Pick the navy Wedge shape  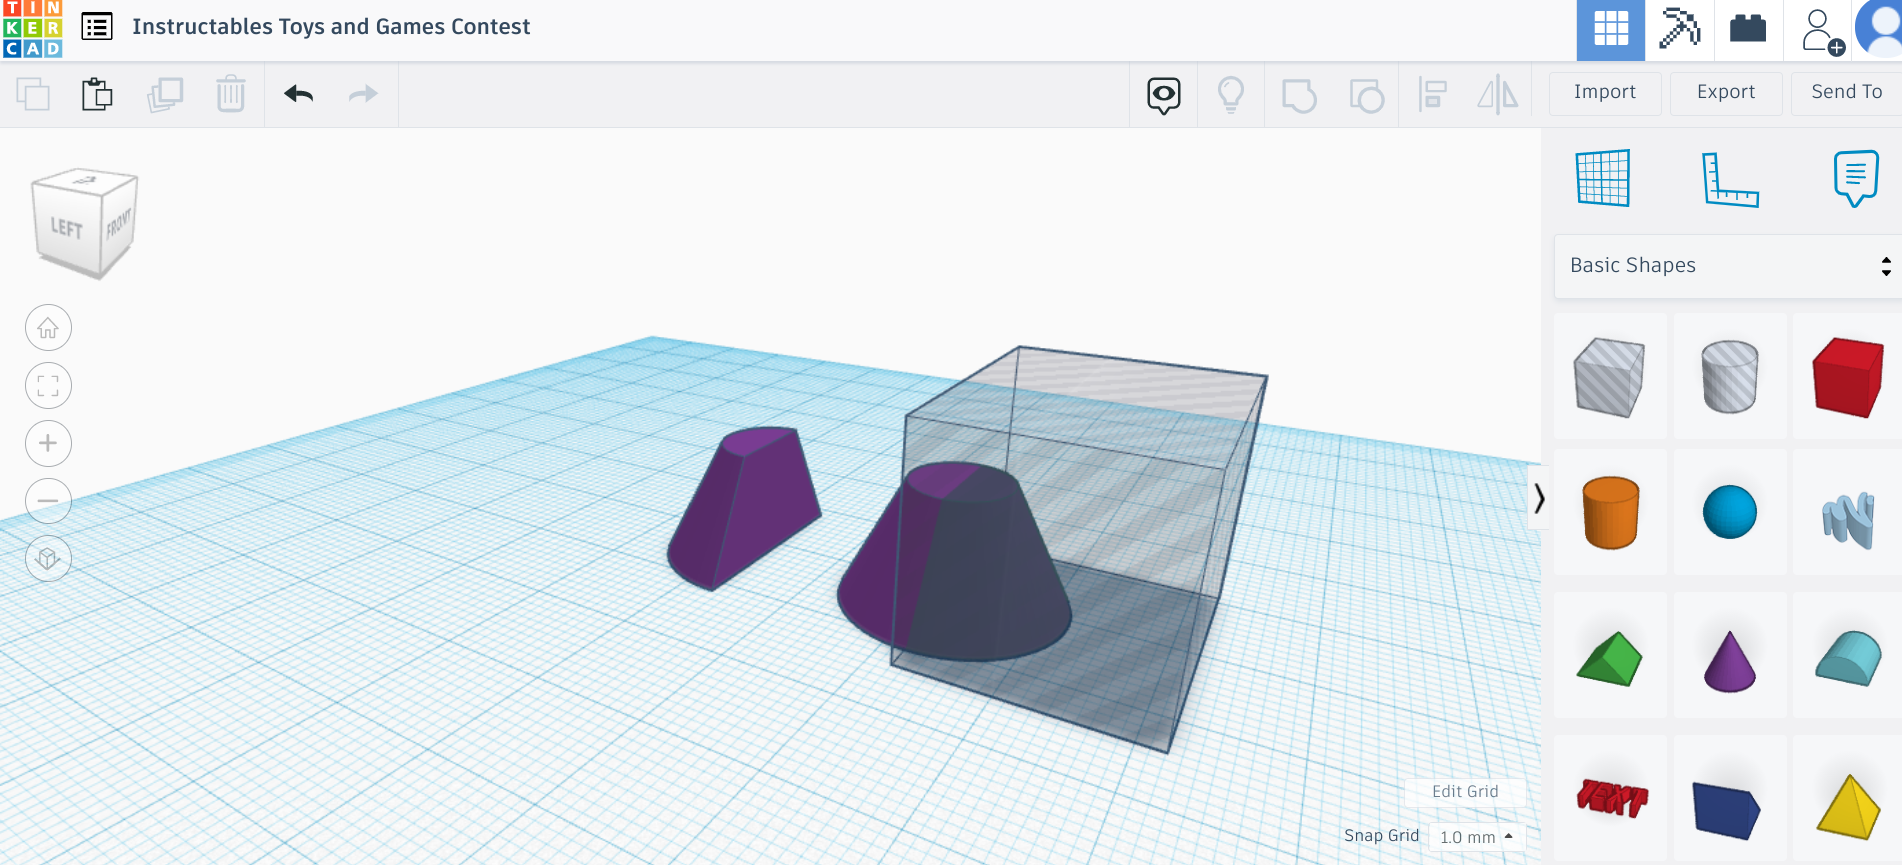click(x=1727, y=808)
